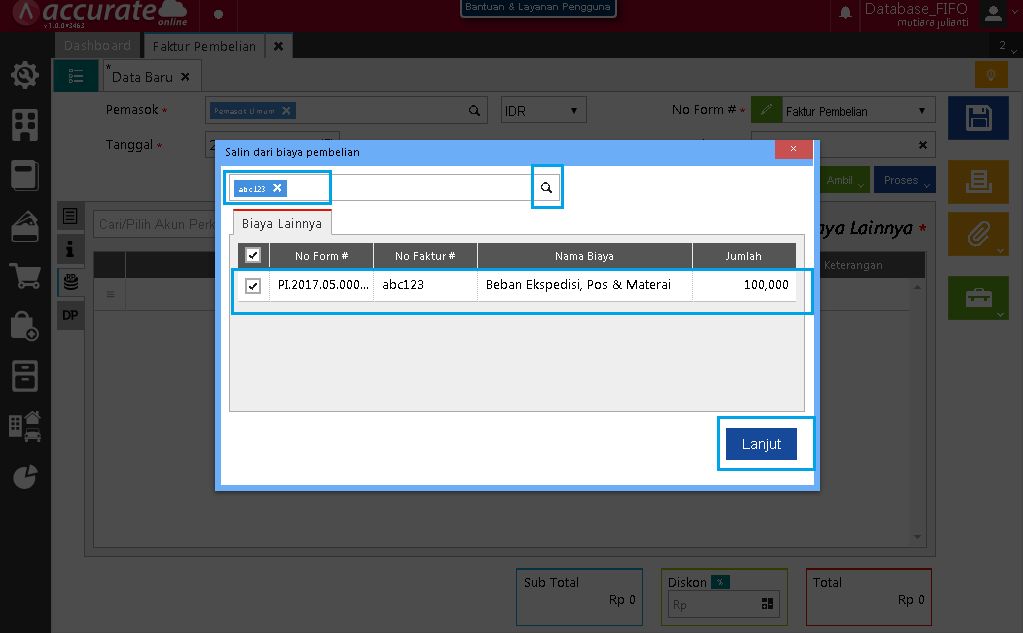Open the IDR currency dropdown
This screenshot has height=633, width=1023.
point(542,109)
